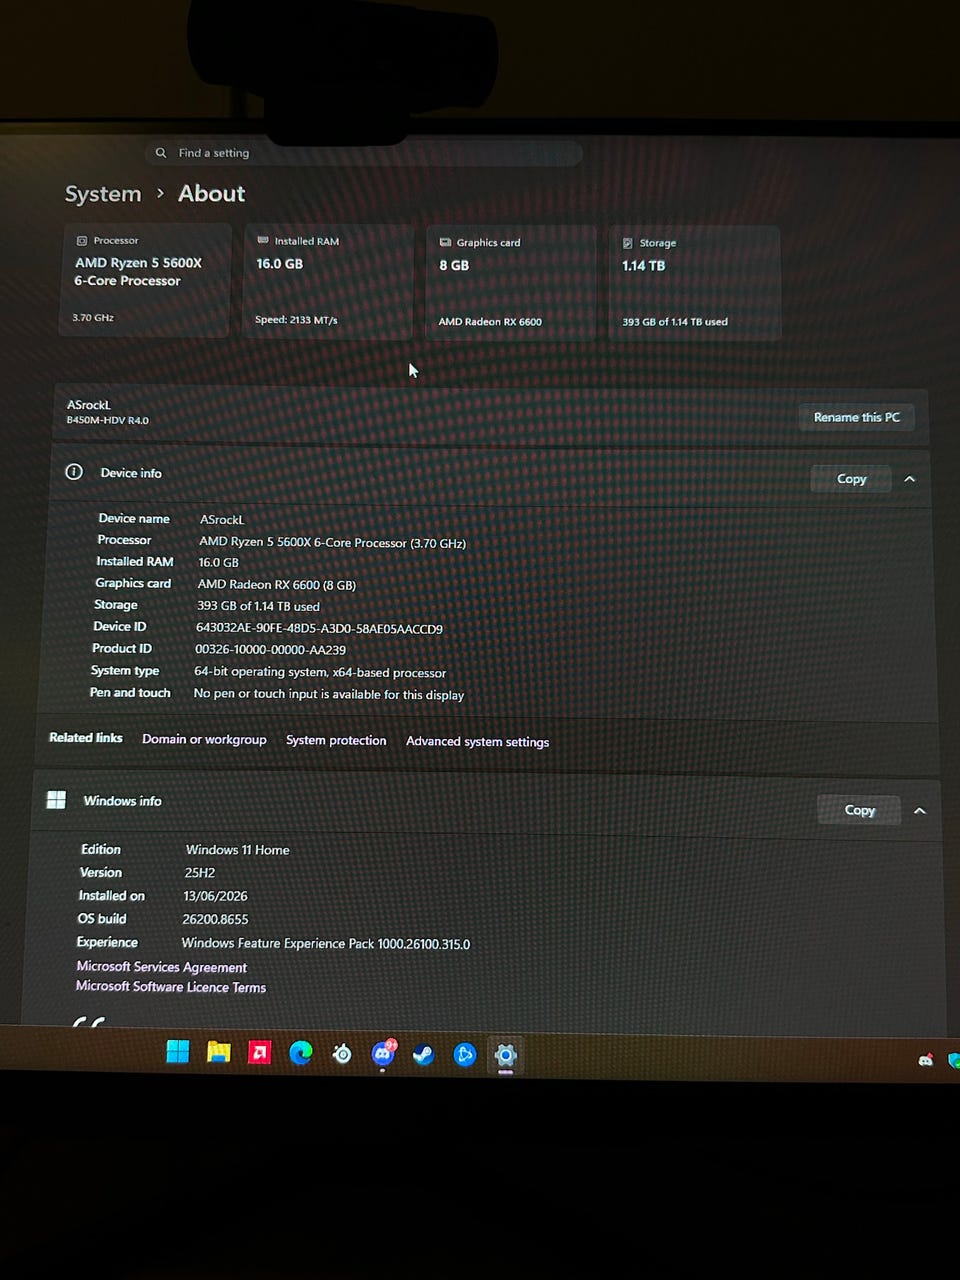960x1280 pixels.
Task: Open AMD Software from the taskbar
Action: 260,1052
